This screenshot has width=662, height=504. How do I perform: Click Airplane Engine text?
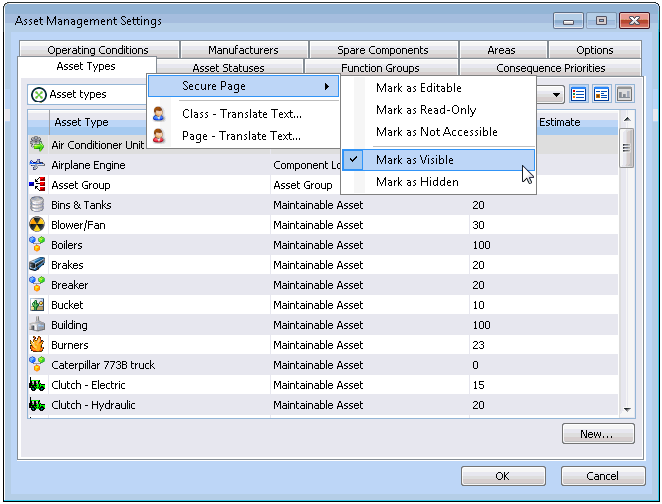[88, 165]
